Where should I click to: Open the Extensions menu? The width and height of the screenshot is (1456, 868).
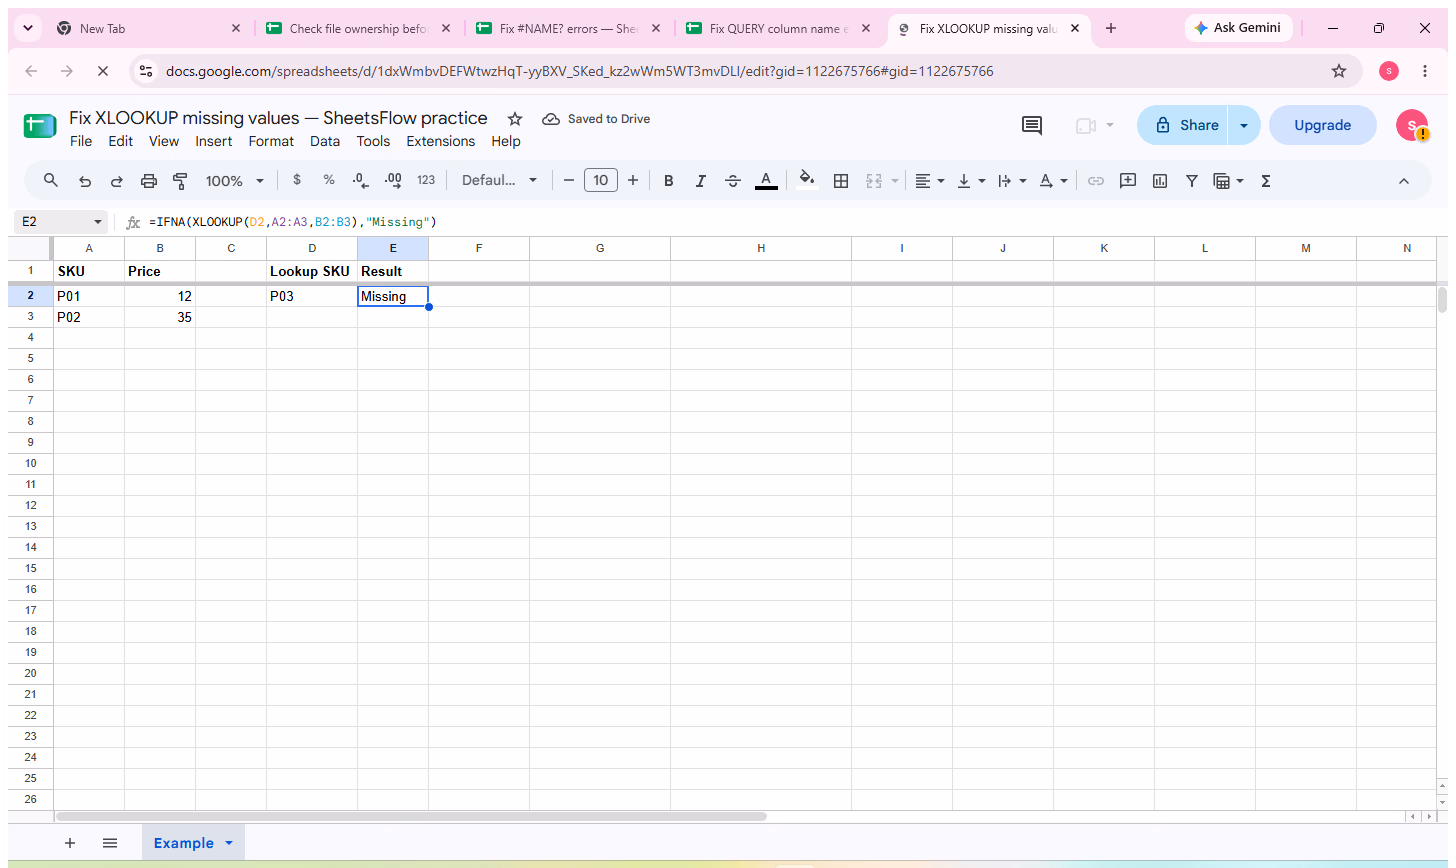click(441, 141)
